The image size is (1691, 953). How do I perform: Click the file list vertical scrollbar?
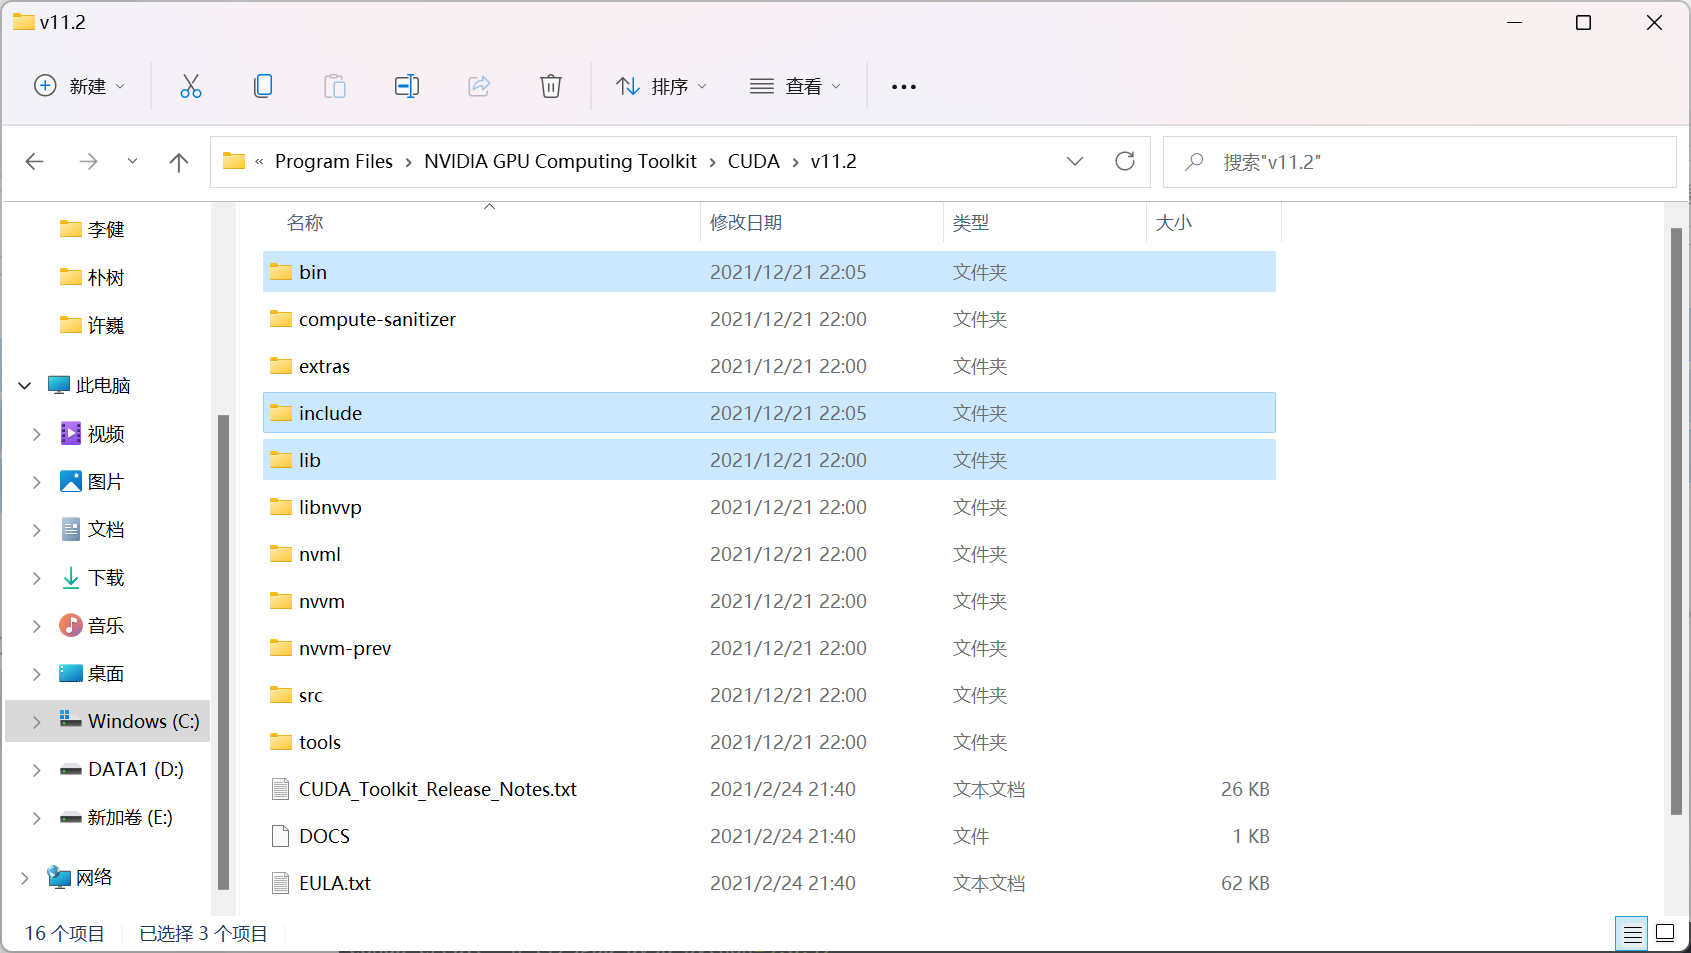pos(1676,520)
